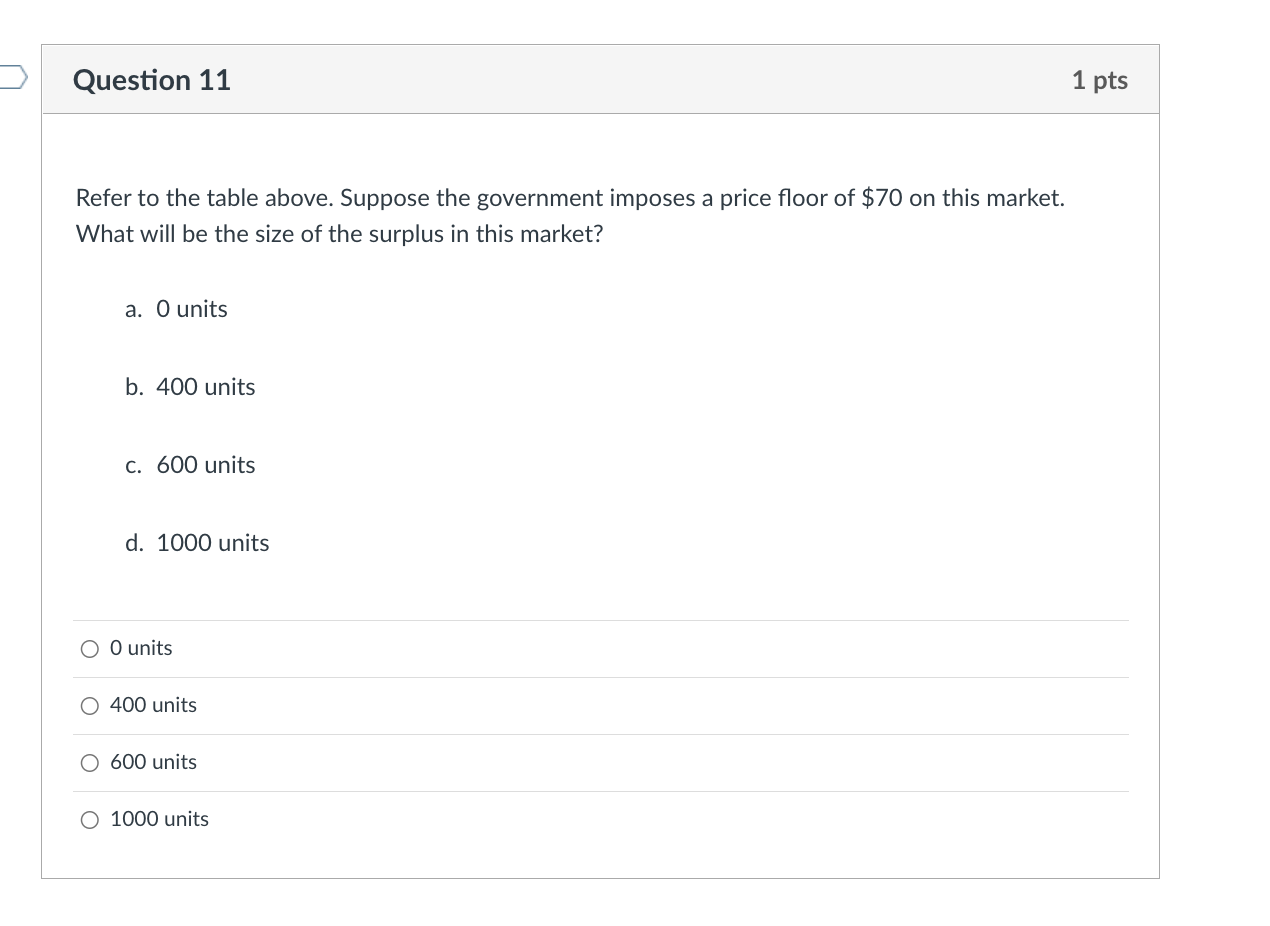Click answer choice 'c. 600 units'
The image size is (1270, 926).
tap(189, 464)
